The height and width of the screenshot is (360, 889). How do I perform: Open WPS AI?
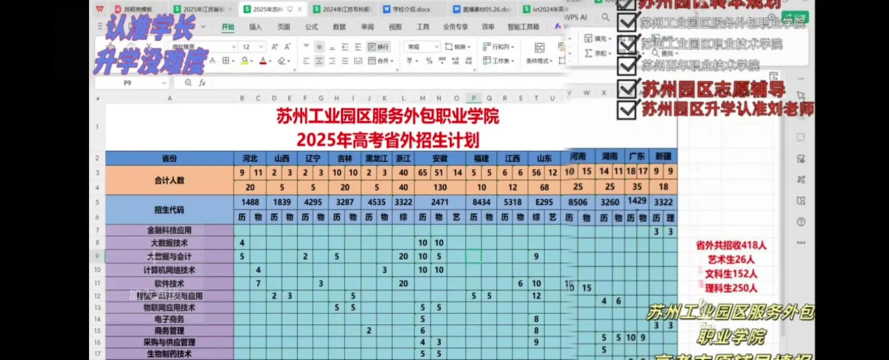click(x=575, y=18)
